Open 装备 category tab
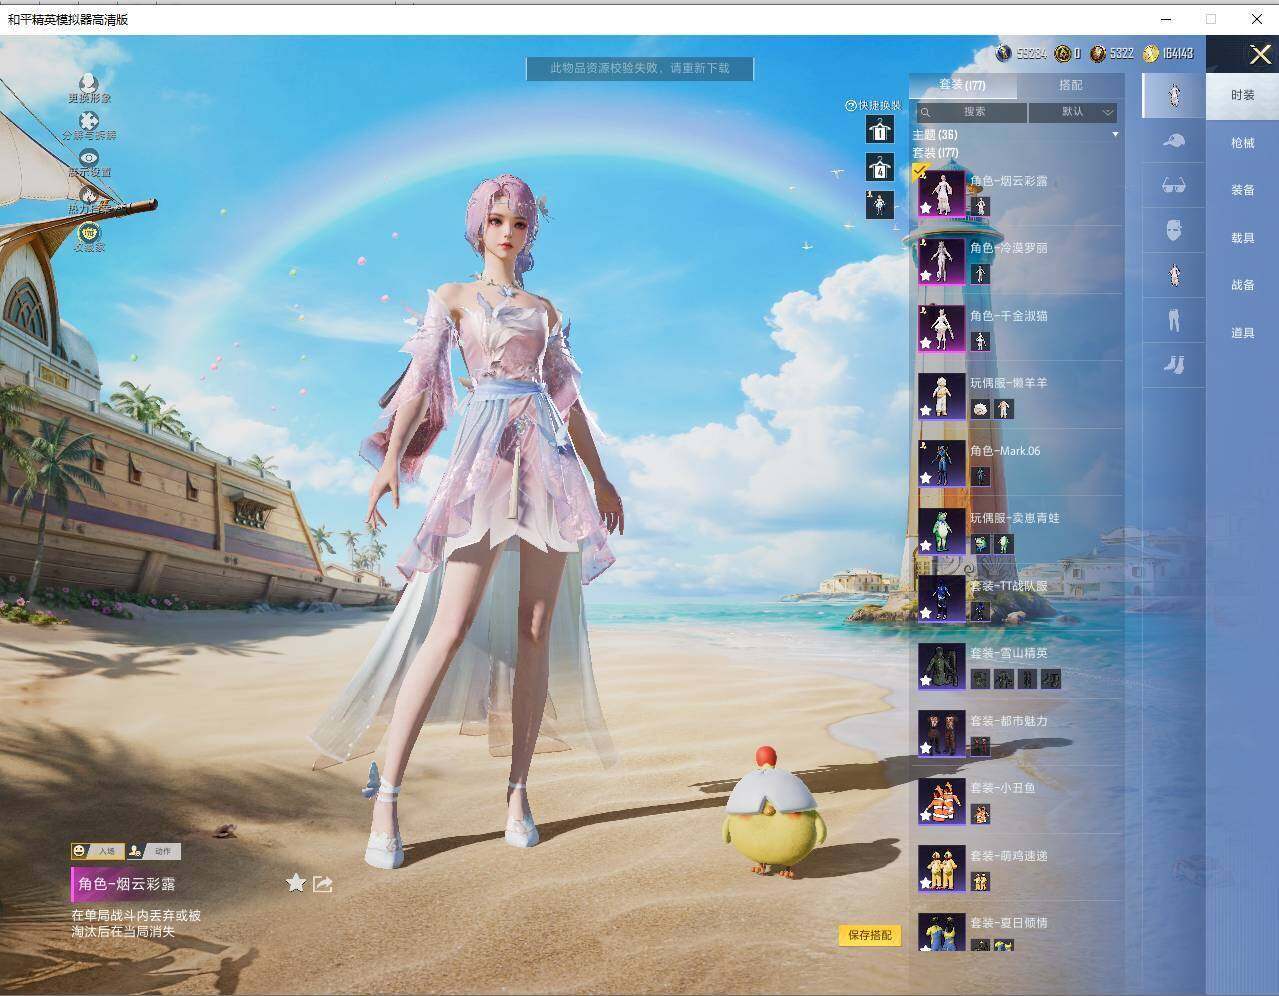Image resolution: width=1279 pixels, height=996 pixels. 1242,190
